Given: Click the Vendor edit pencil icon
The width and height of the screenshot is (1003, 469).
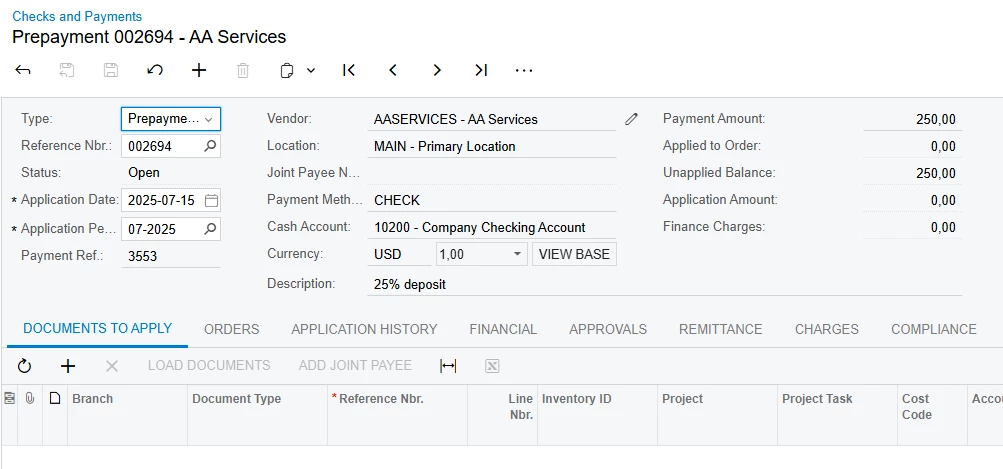Looking at the screenshot, I should coord(631,119).
